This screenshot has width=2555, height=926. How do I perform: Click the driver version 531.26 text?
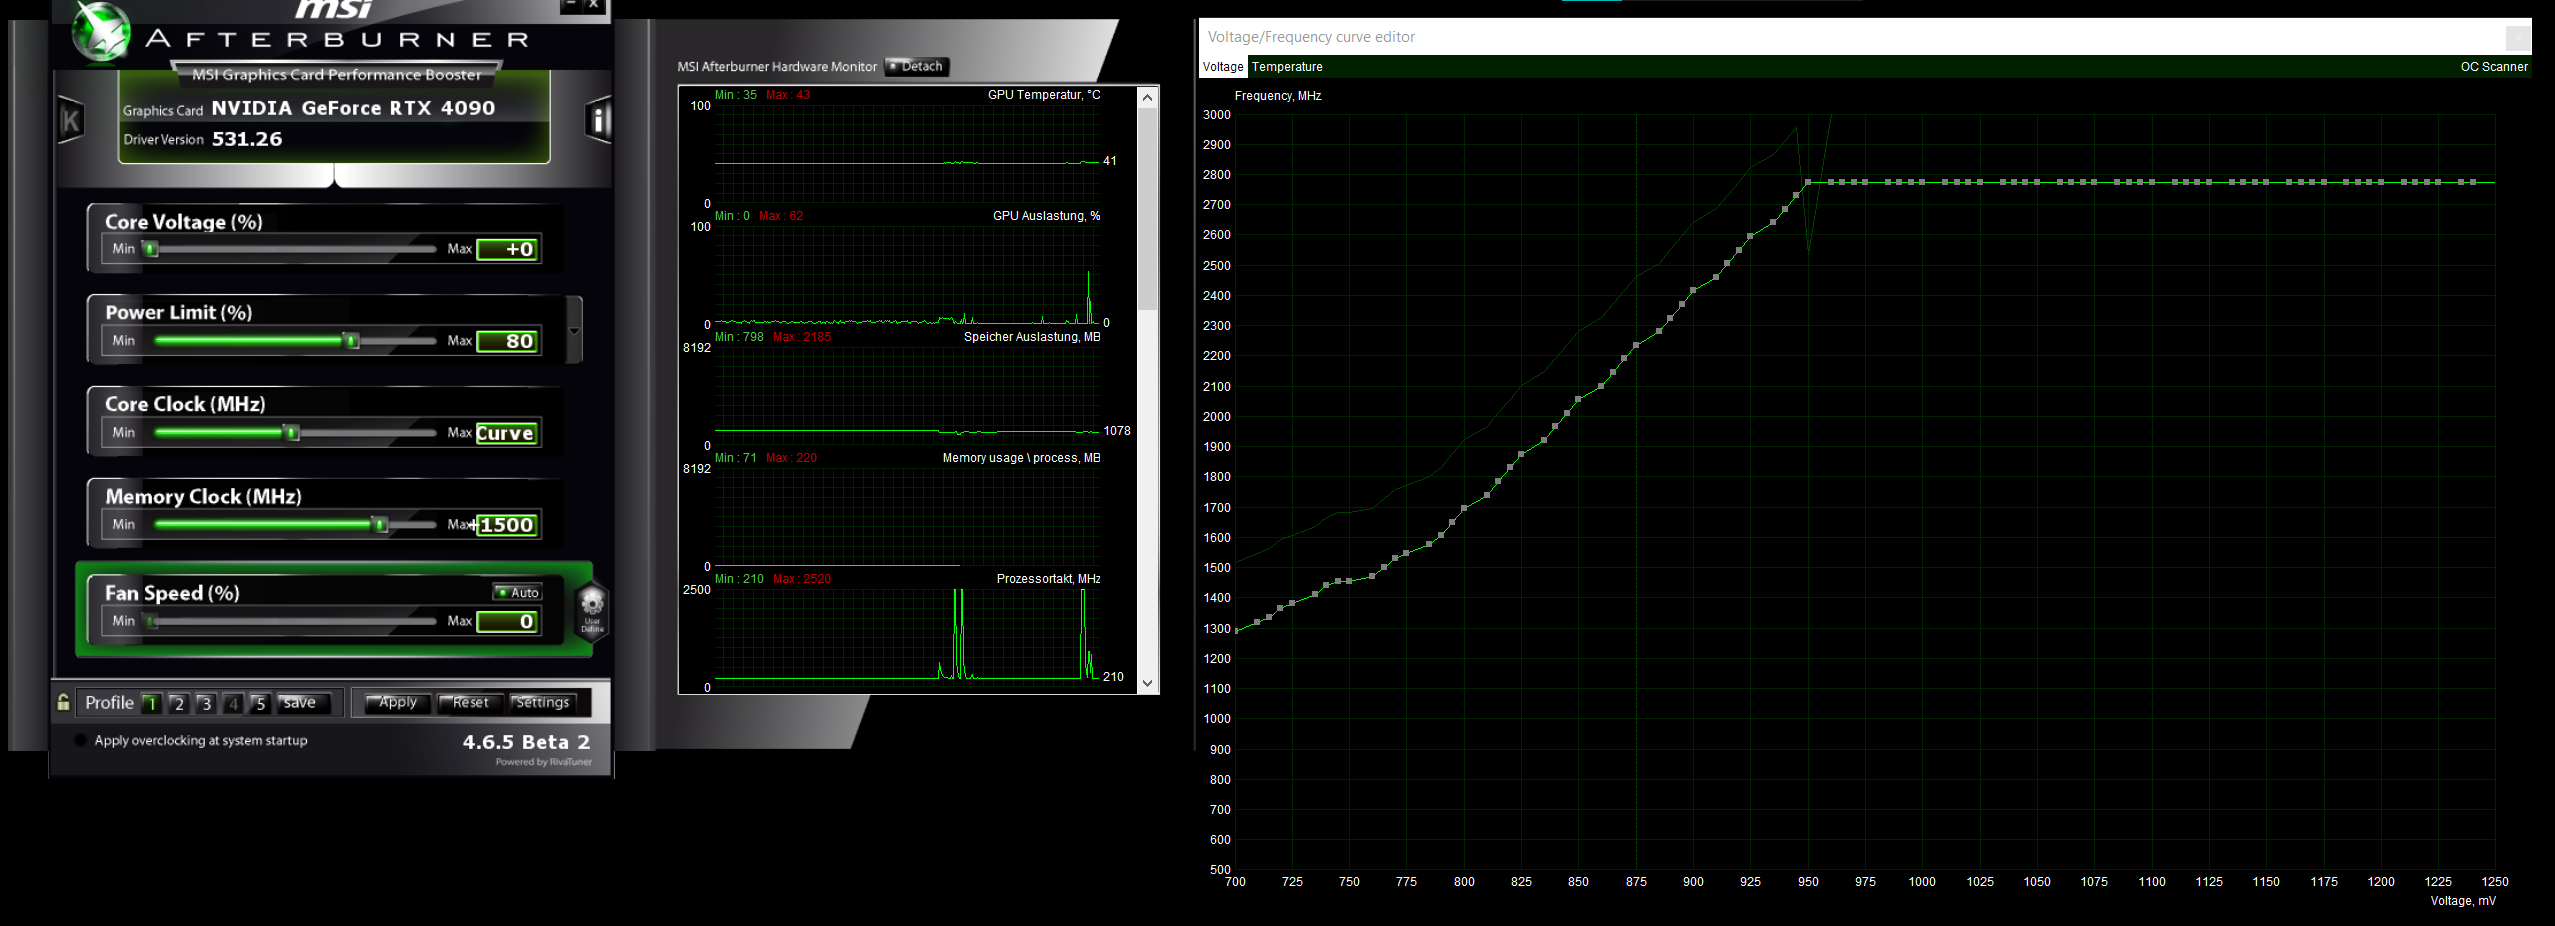click(x=247, y=139)
